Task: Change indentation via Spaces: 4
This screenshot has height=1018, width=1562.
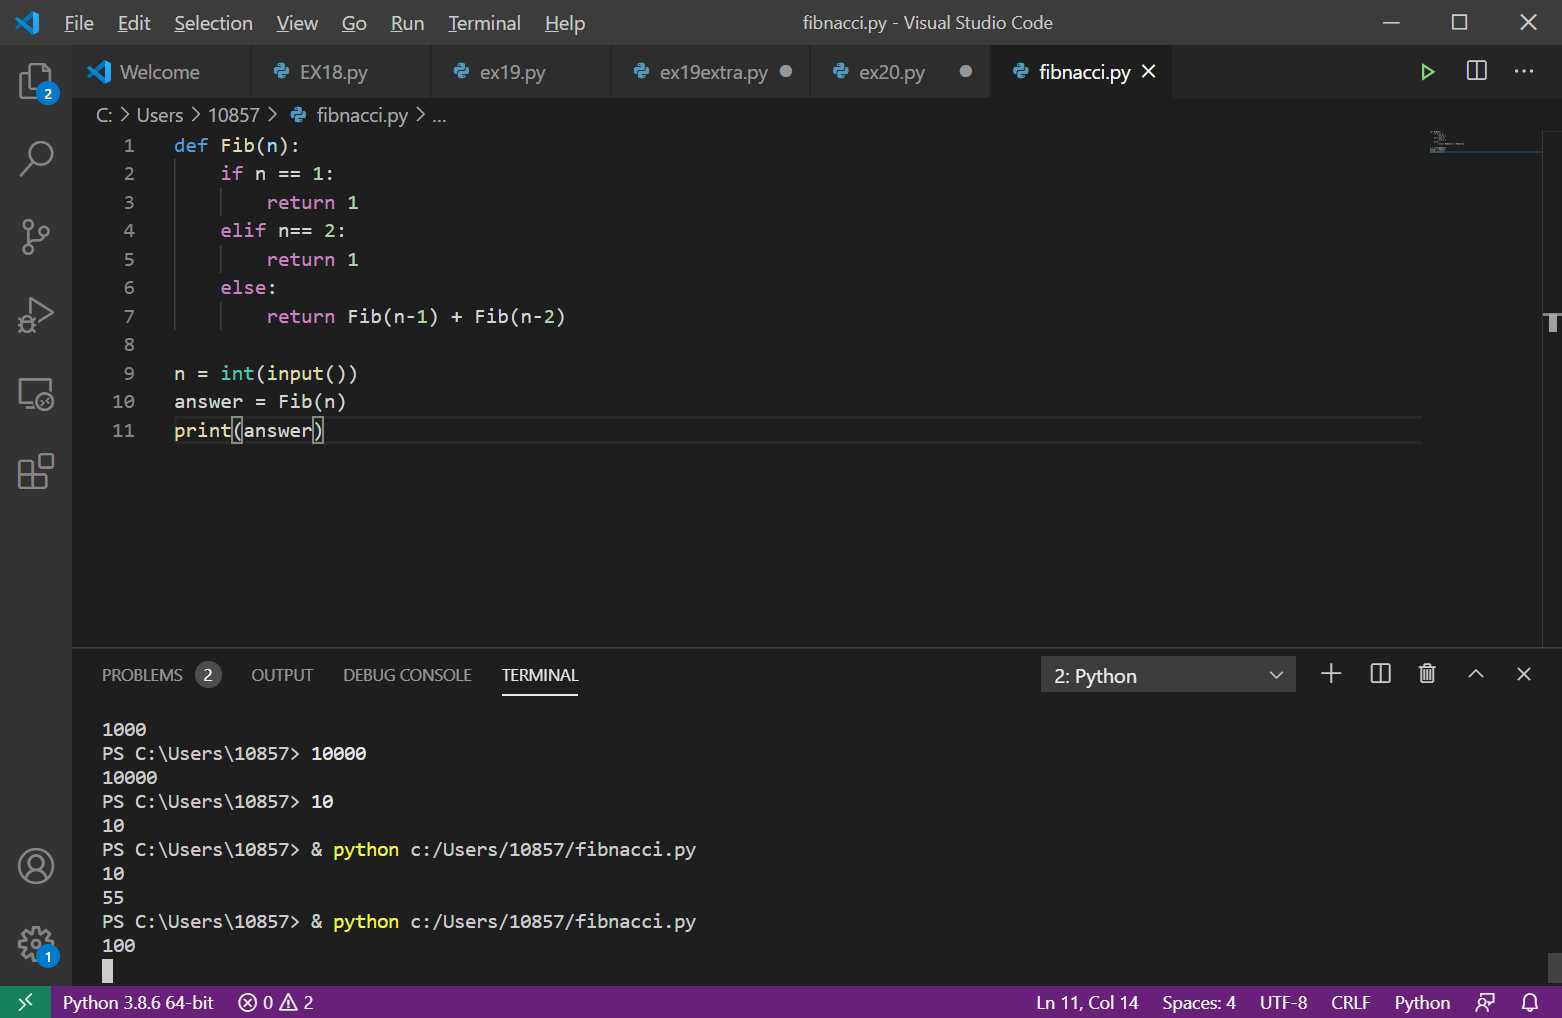Action: (x=1199, y=1002)
